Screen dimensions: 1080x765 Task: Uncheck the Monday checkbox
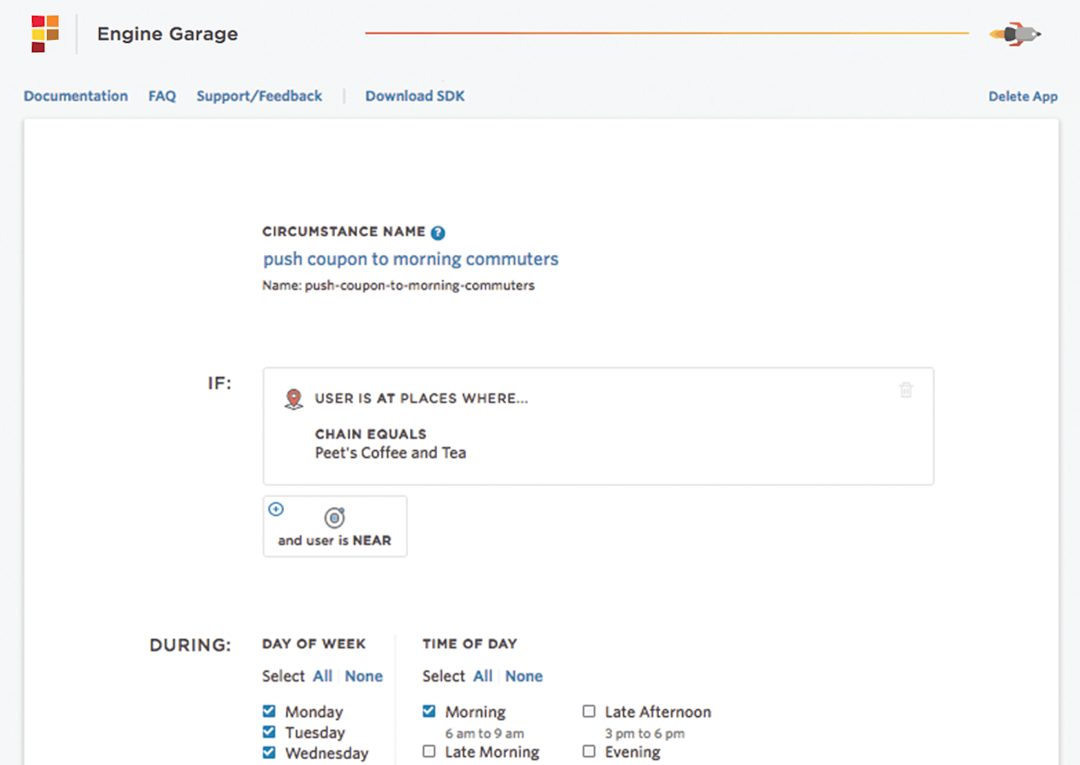click(269, 711)
